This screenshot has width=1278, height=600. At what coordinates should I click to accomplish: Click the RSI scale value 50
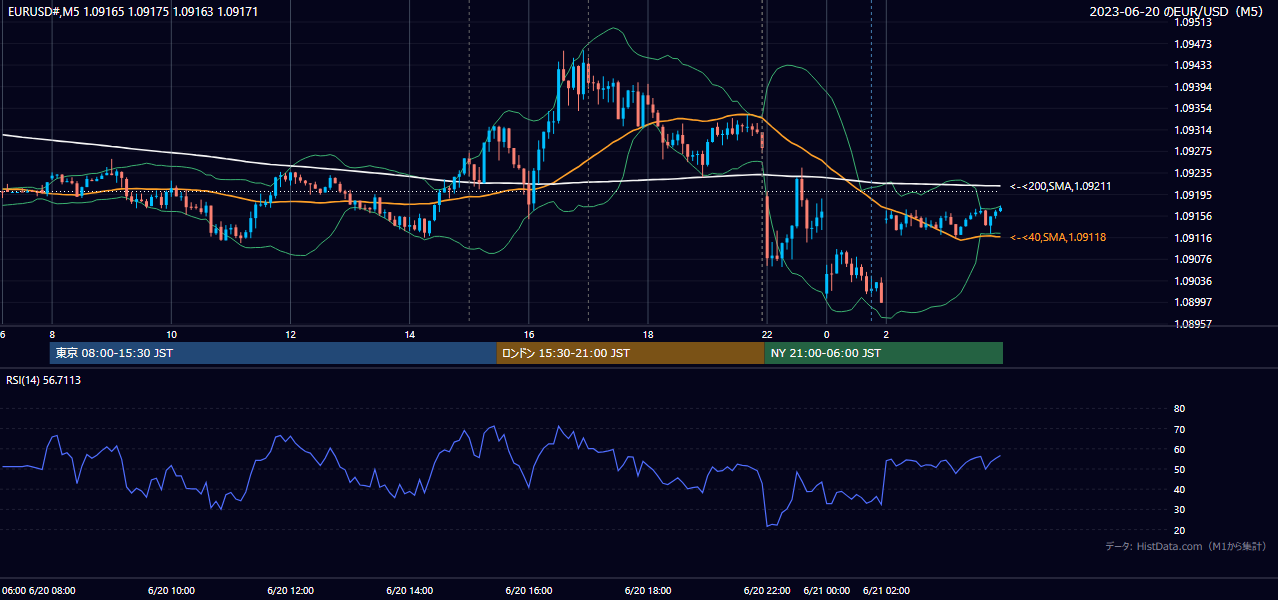(1179, 469)
